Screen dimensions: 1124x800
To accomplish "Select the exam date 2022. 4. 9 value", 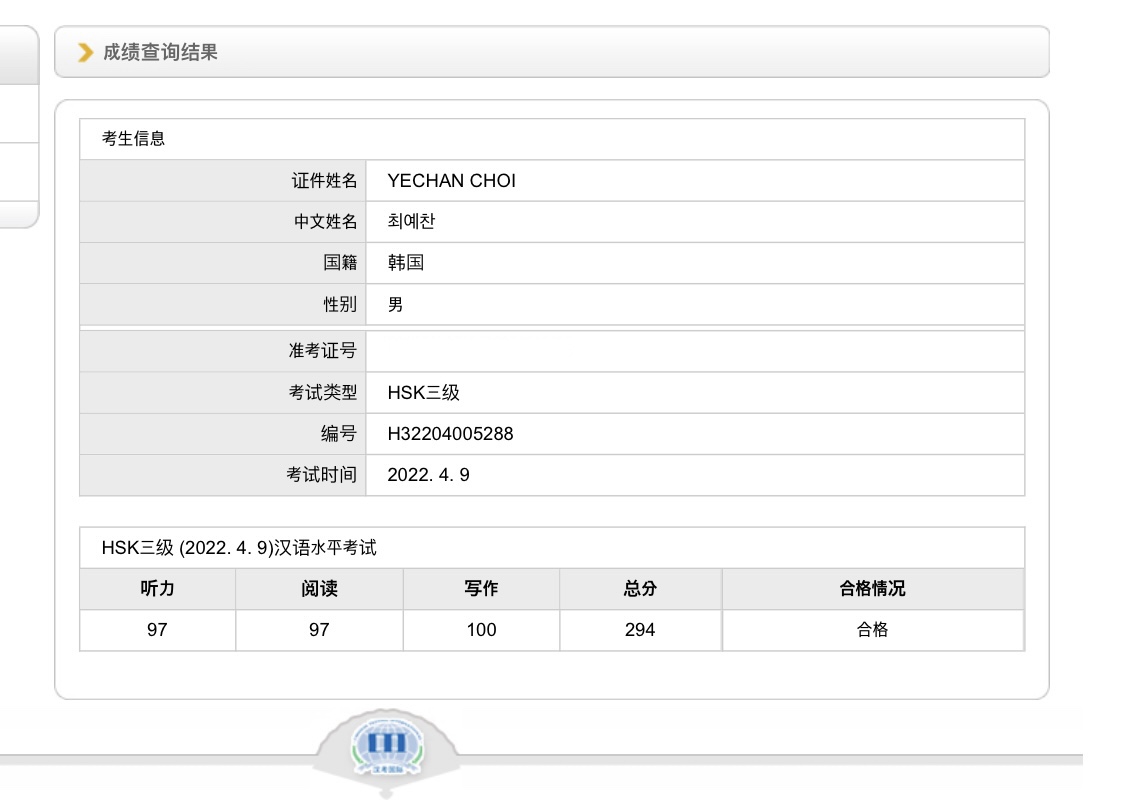I will pos(429,475).
